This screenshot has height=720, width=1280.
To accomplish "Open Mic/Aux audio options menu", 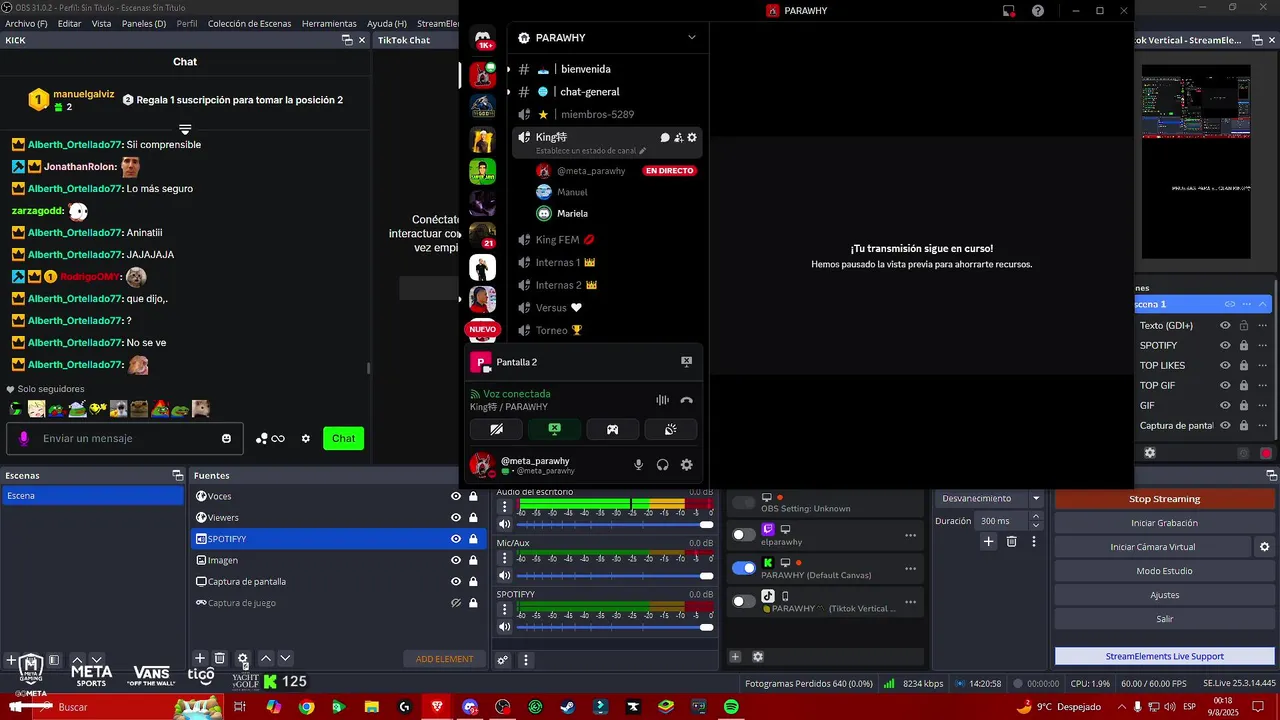I will [505, 558].
